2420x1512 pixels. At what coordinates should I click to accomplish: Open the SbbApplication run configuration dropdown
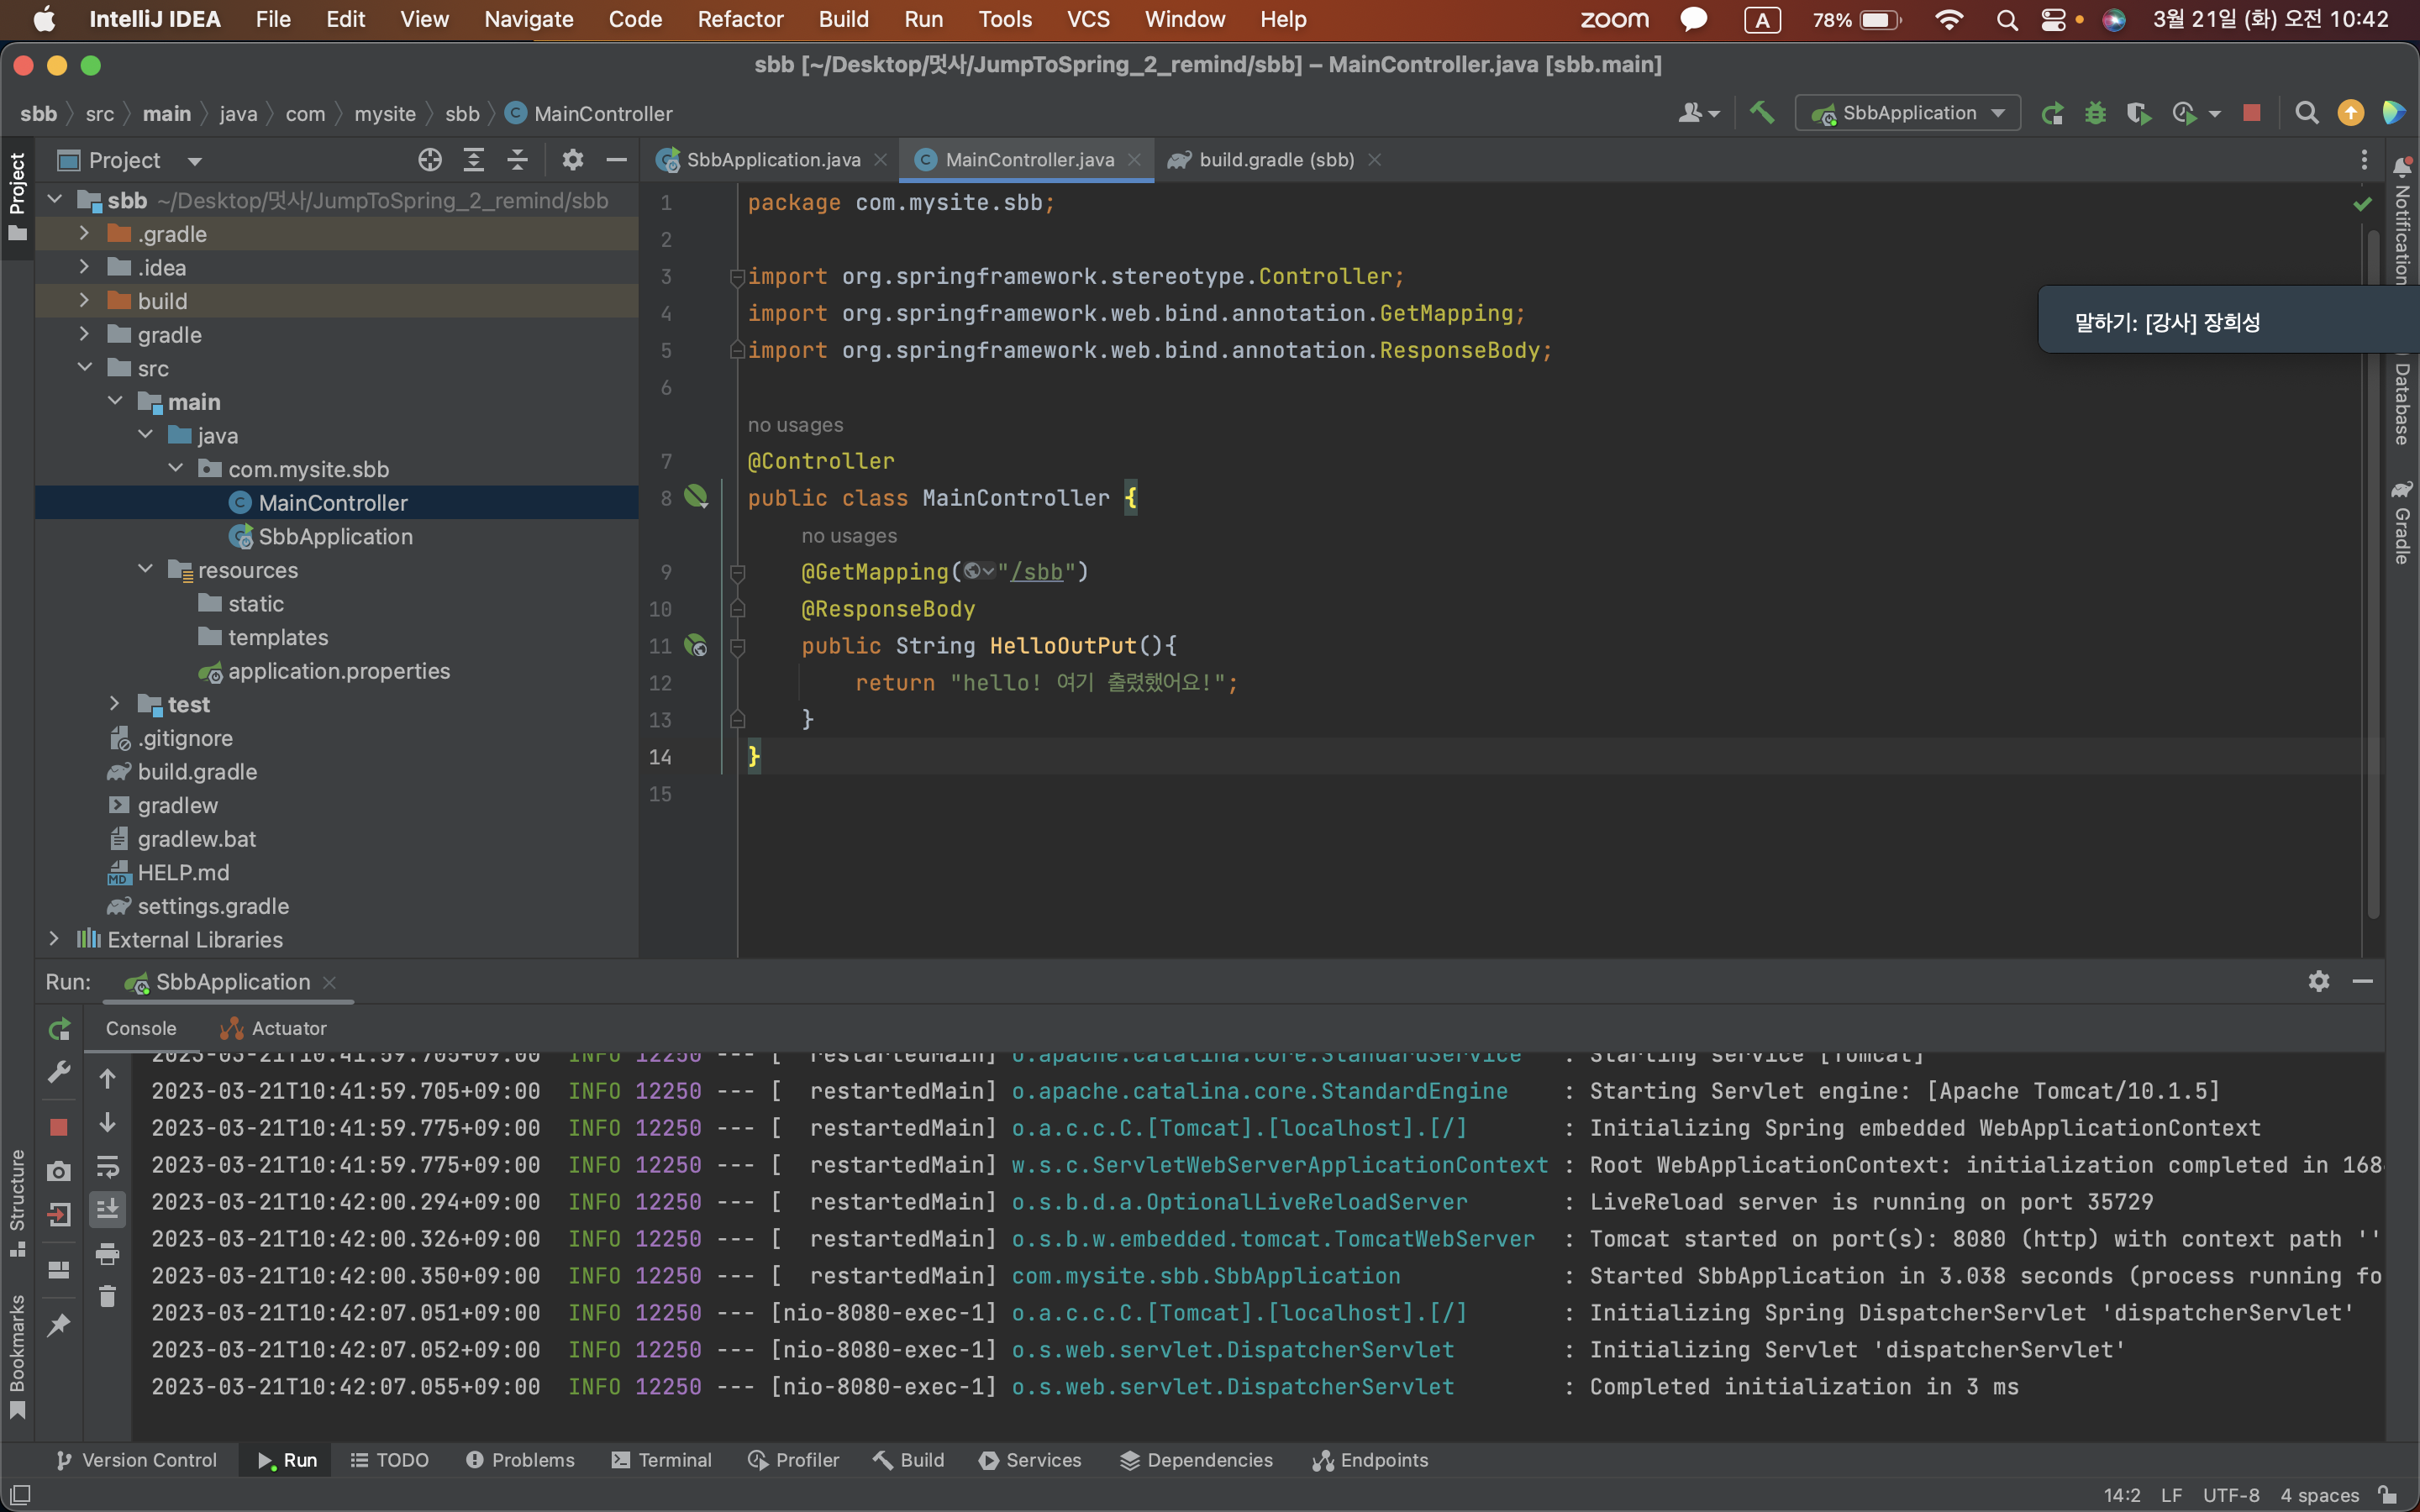pos(2003,112)
